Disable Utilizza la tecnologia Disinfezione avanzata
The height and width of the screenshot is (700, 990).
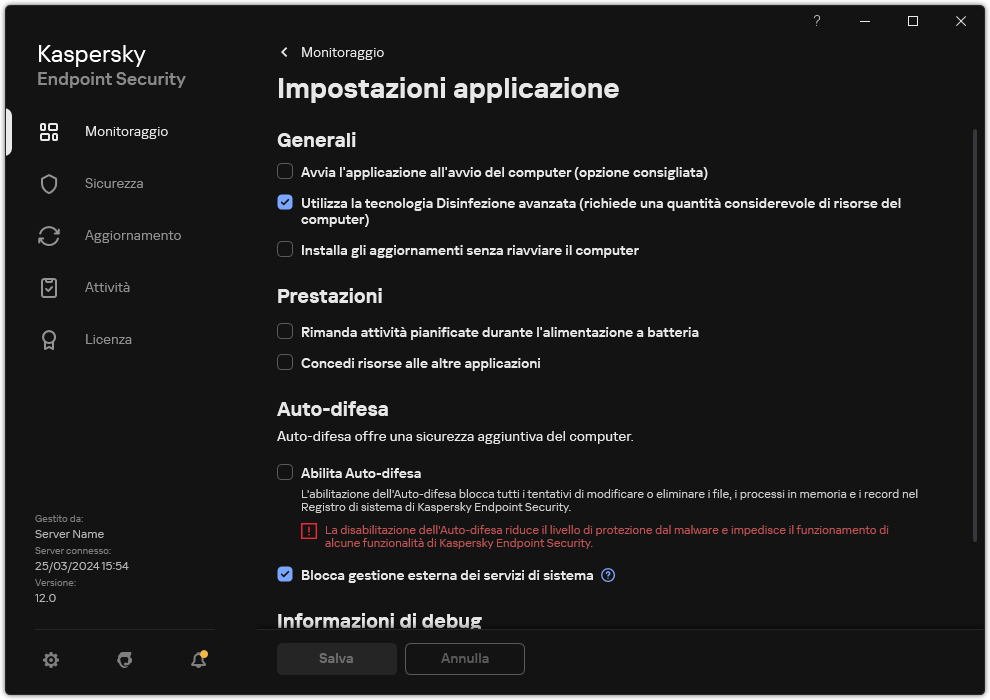(285, 202)
